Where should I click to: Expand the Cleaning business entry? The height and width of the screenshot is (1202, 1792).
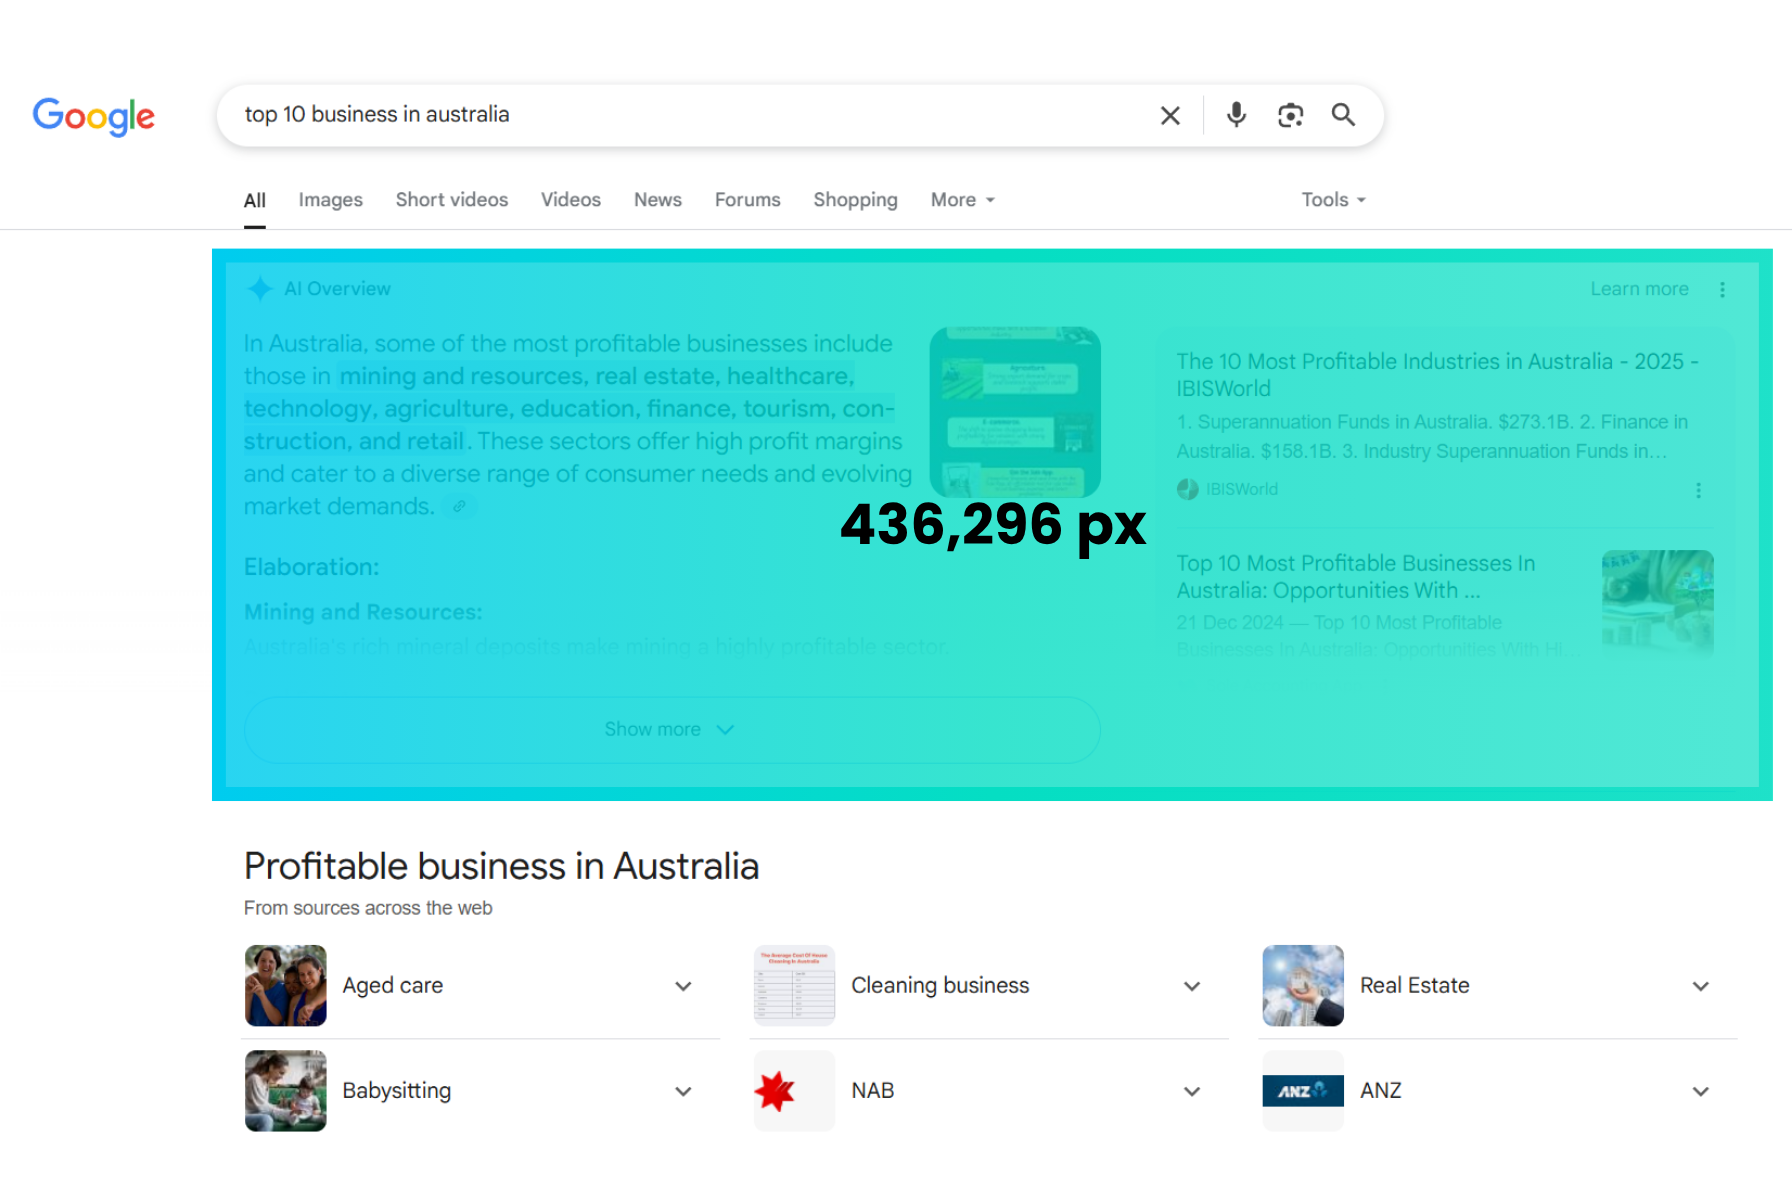(x=1192, y=987)
